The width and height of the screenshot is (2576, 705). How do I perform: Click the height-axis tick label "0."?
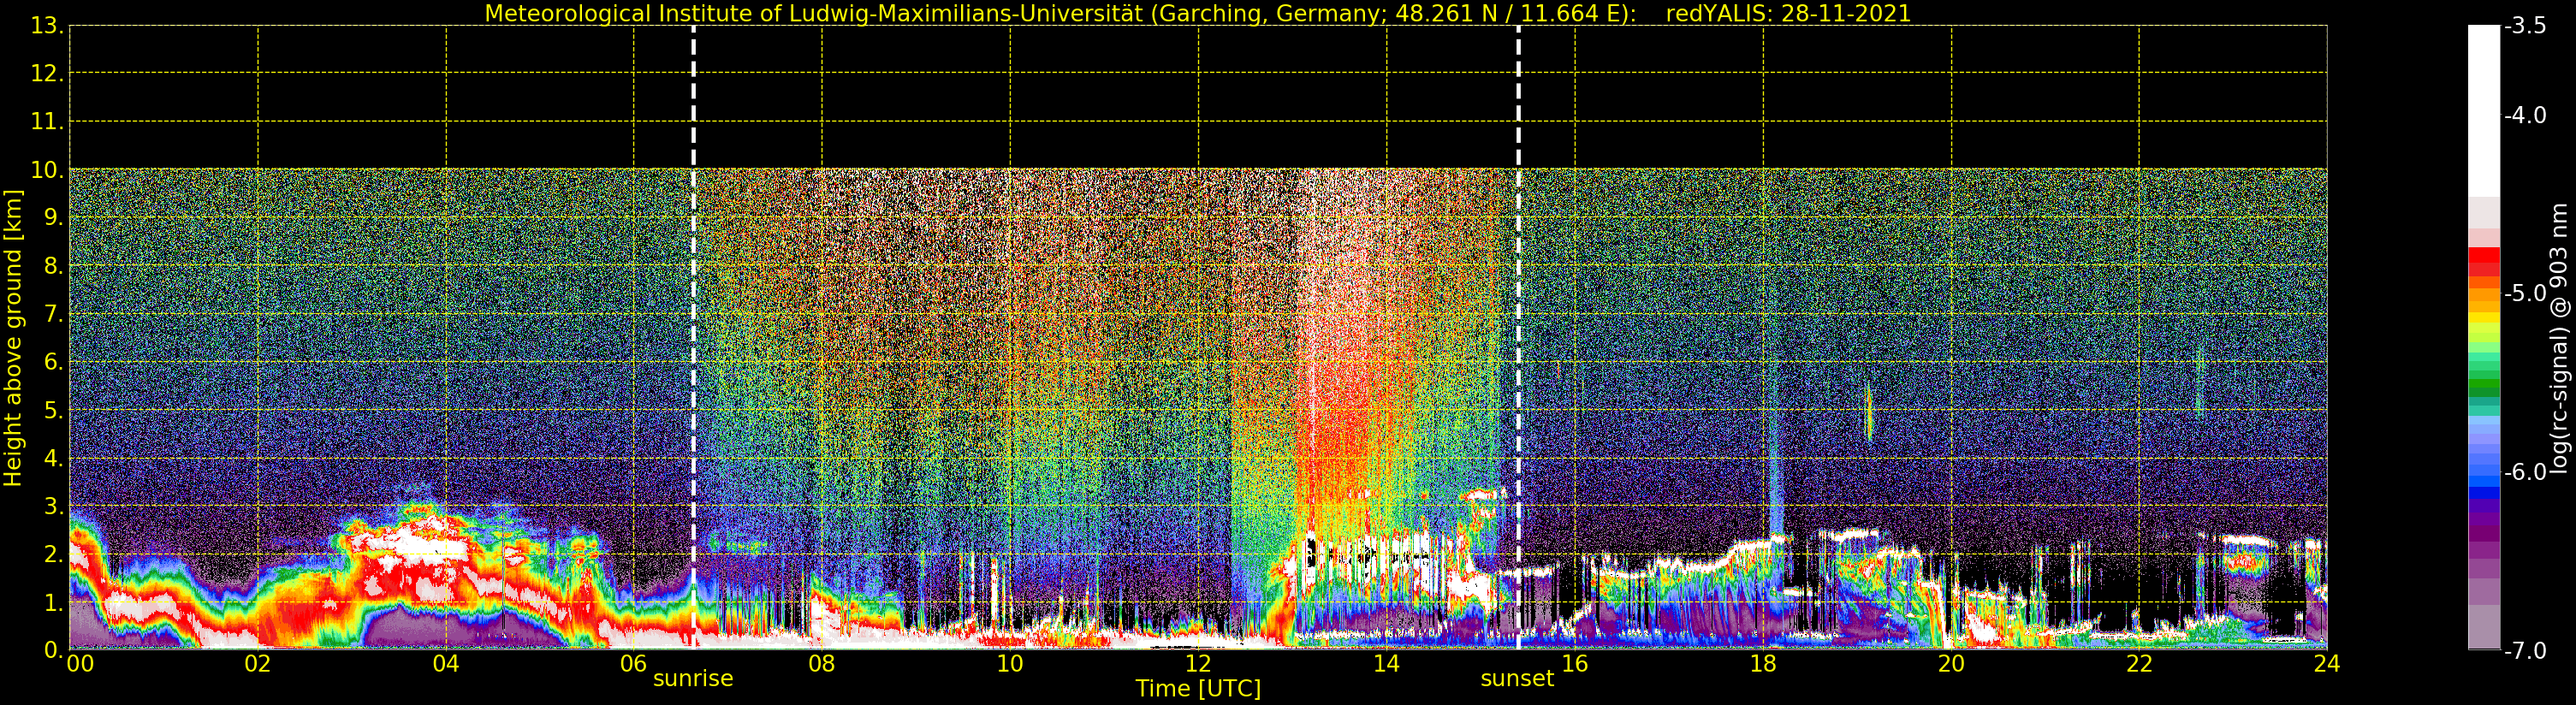coord(53,650)
